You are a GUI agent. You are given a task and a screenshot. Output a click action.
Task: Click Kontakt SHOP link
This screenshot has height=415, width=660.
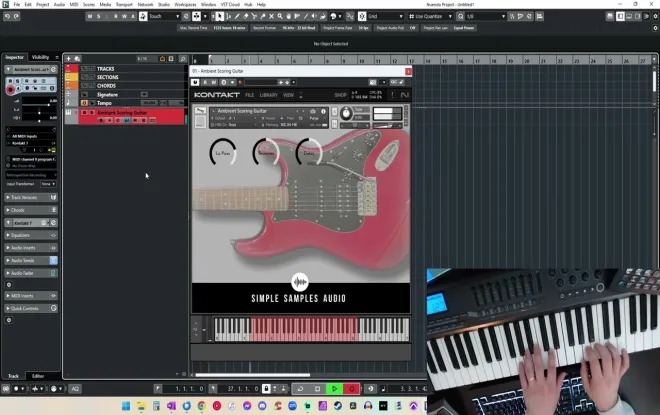(341, 95)
